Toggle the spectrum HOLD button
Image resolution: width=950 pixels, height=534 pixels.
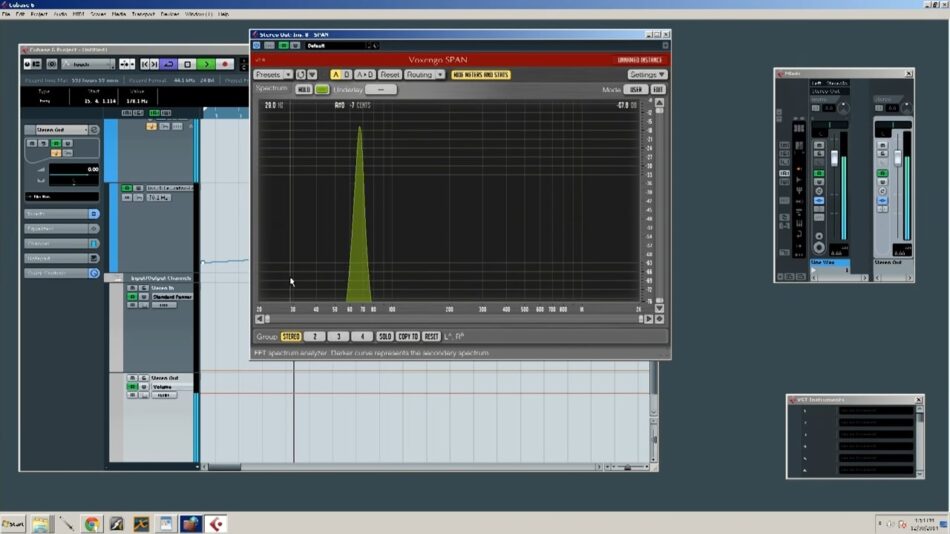point(304,90)
